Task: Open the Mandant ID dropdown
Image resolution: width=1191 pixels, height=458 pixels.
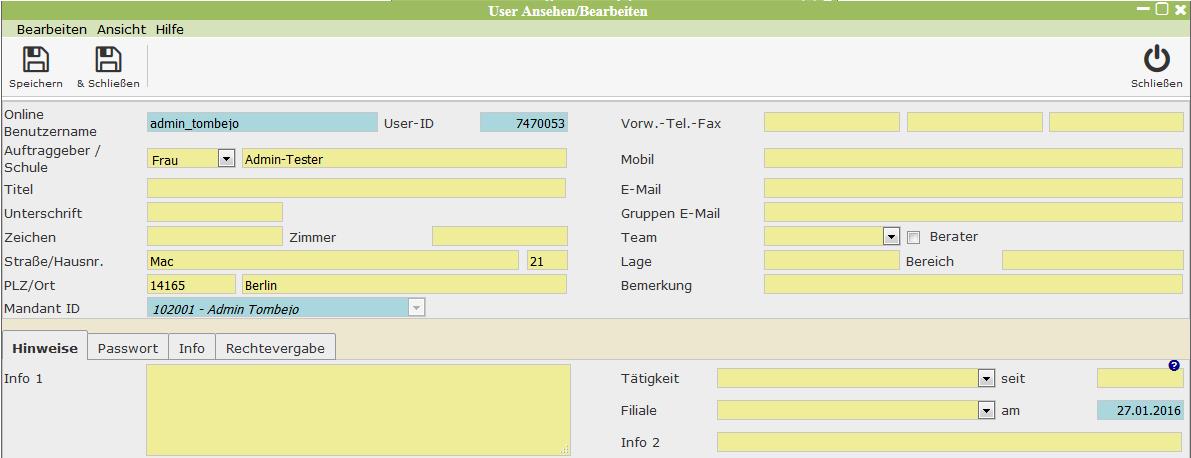Action: tap(416, 309)
